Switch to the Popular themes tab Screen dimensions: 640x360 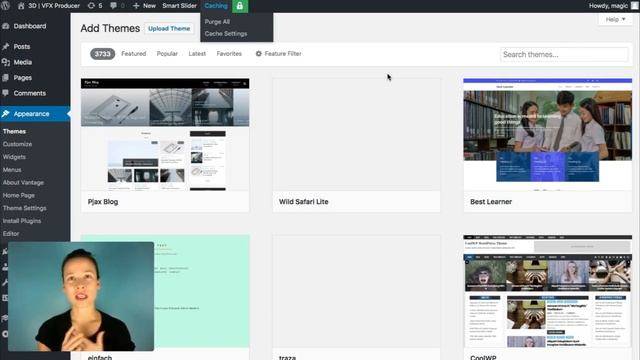pos(167,53)
